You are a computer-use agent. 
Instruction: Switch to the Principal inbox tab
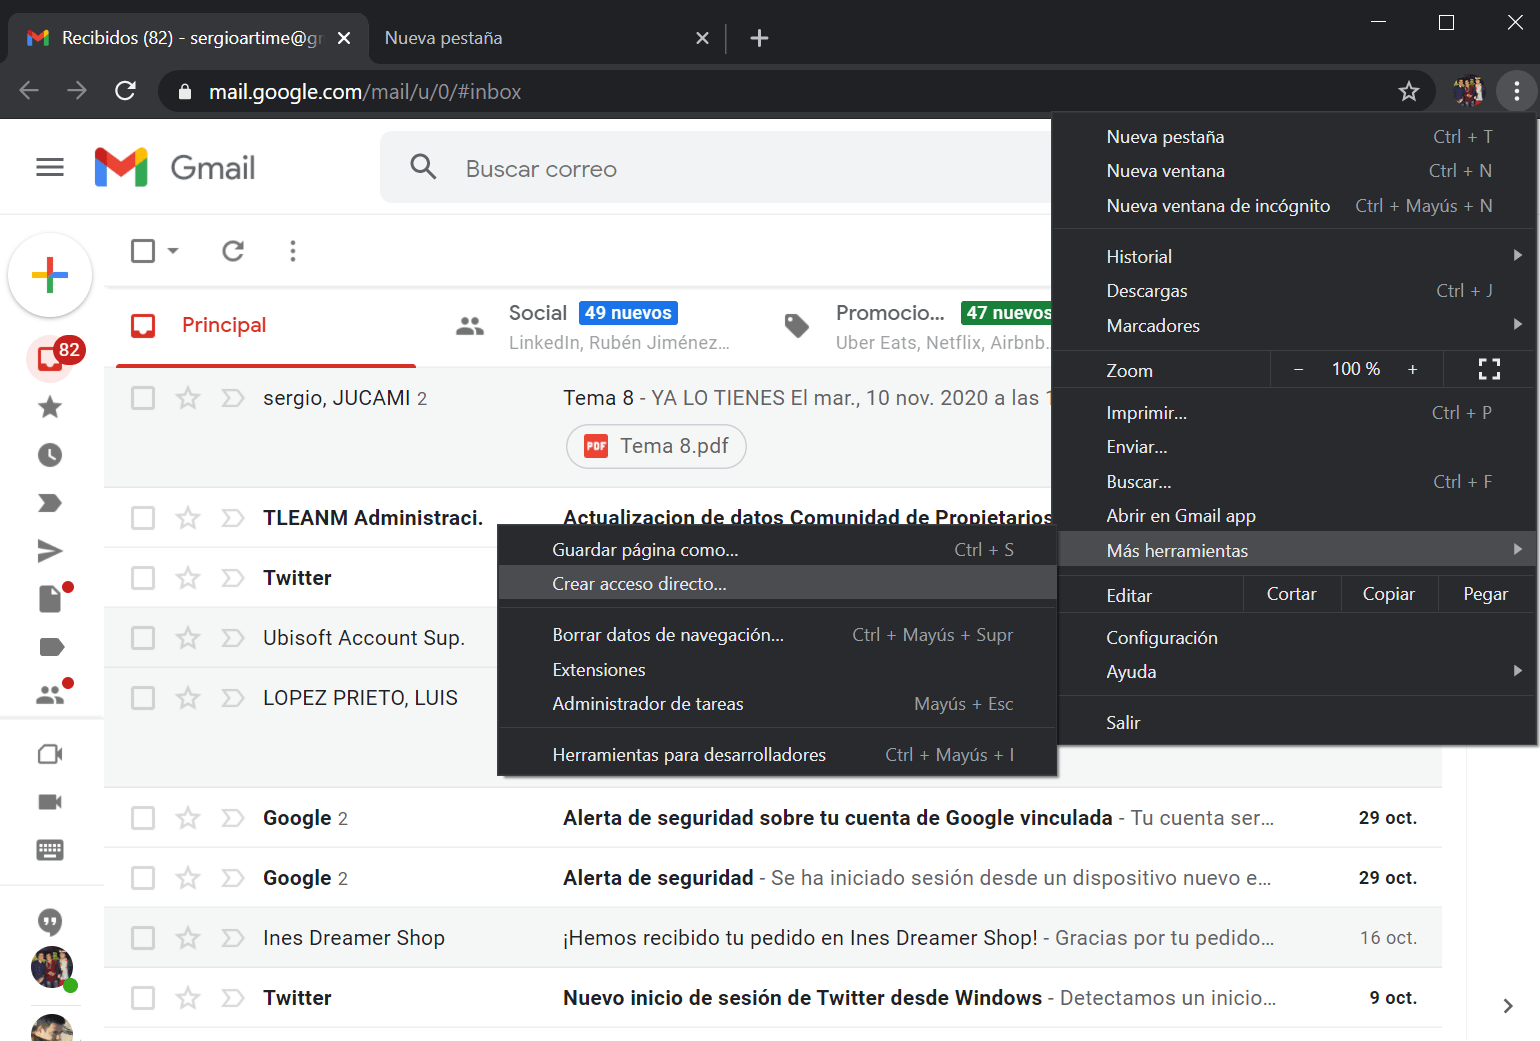[266, 326]
